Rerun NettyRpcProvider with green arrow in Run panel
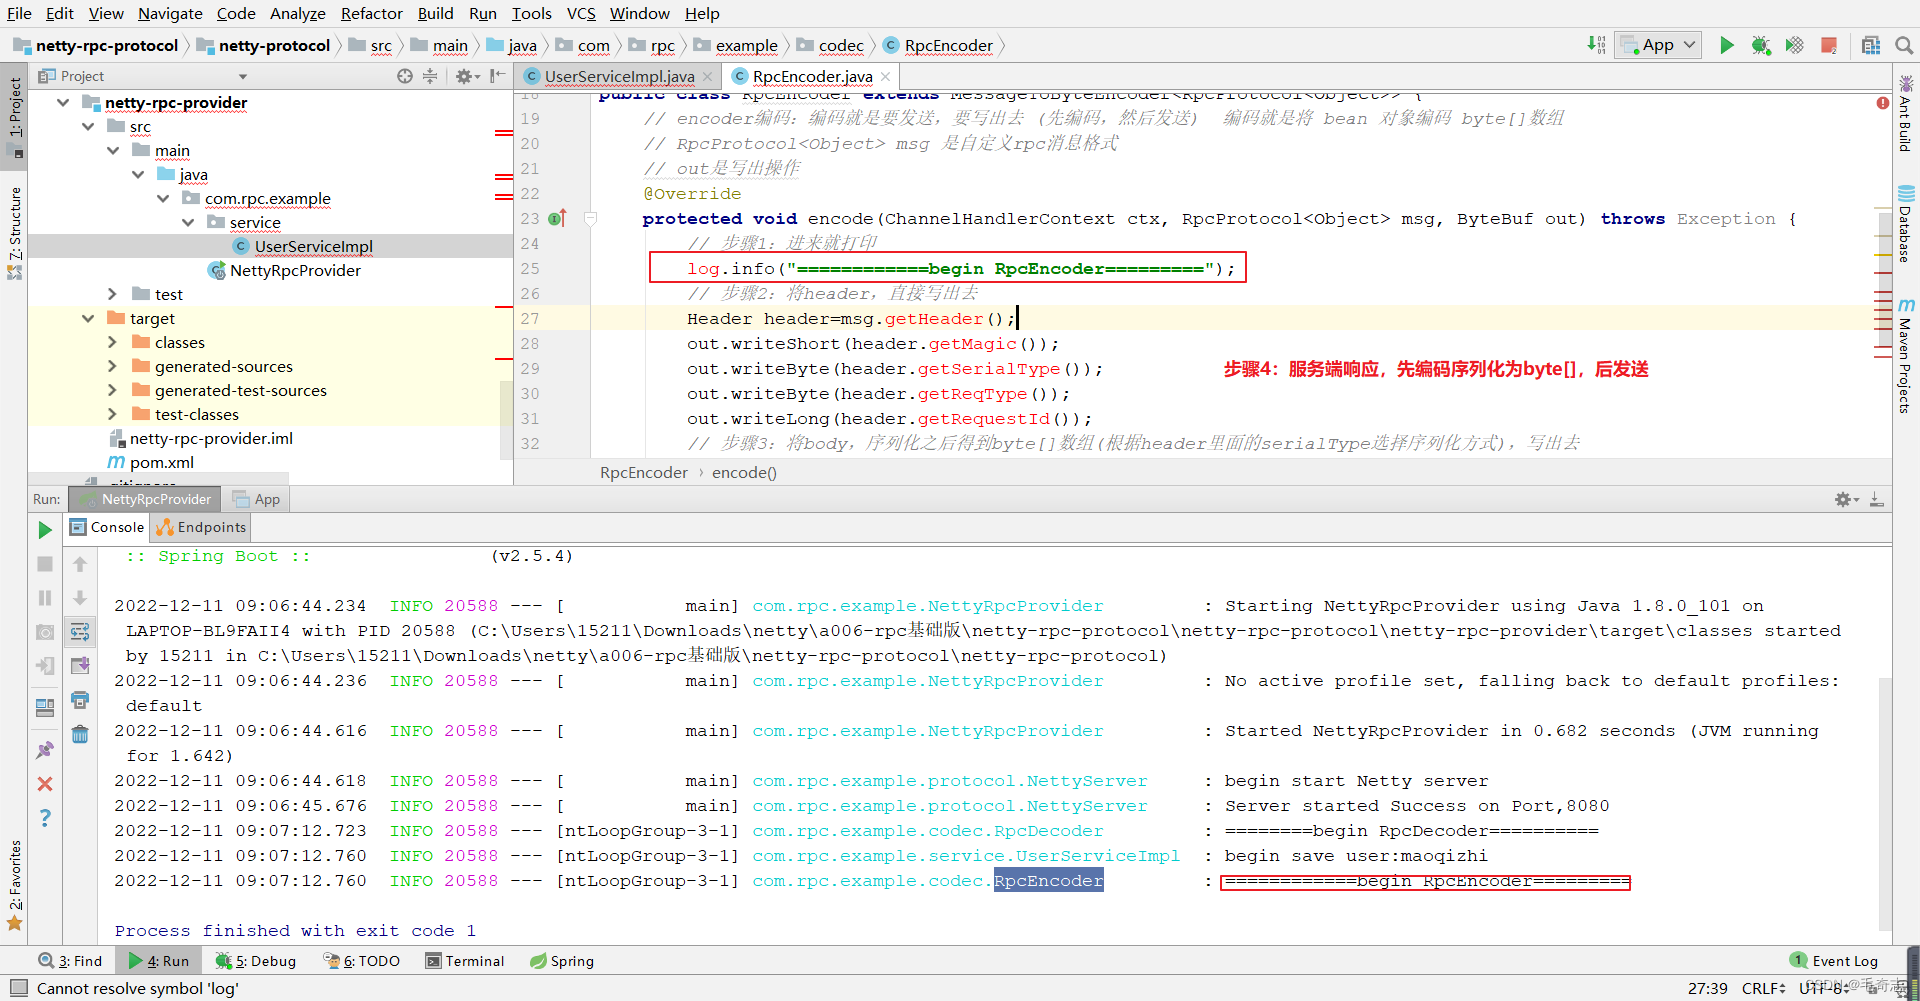The image size is (1920, 1001). (45, 530)
